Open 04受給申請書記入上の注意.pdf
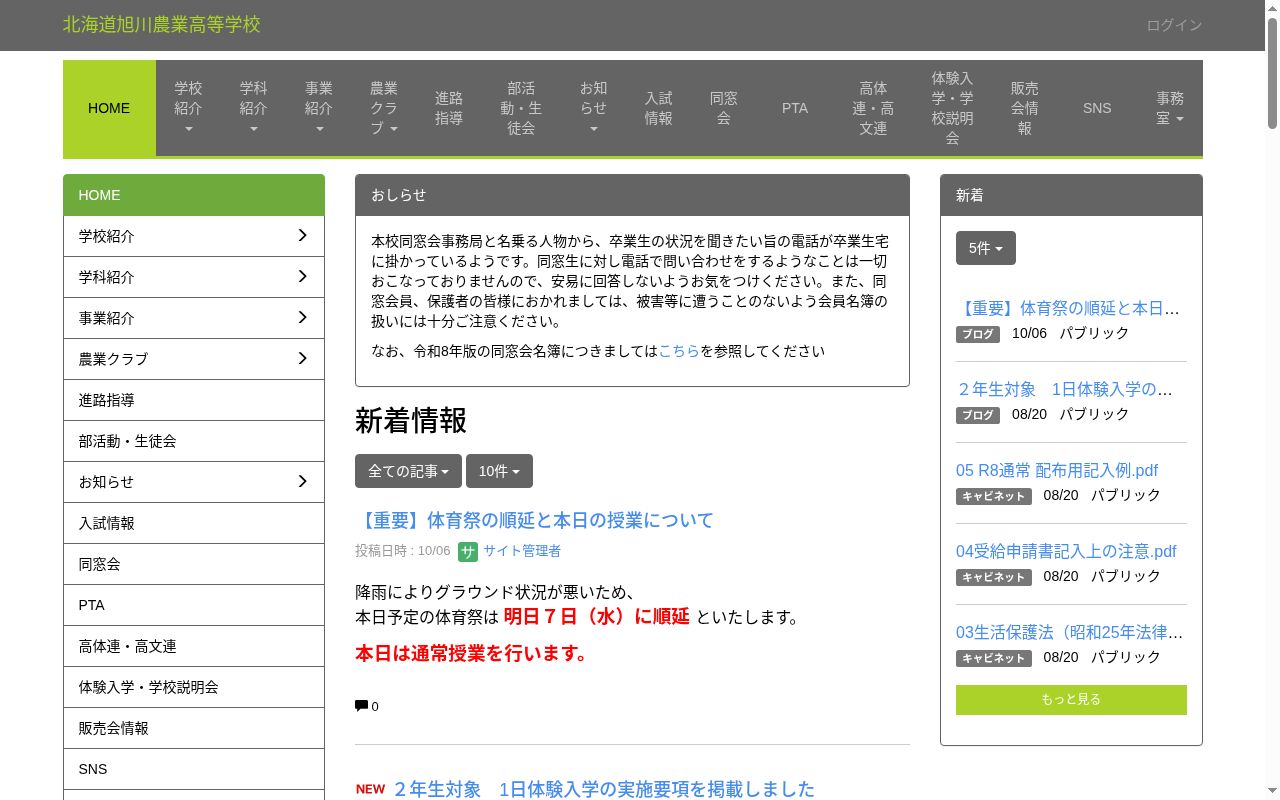This screenshot has width=1280, height=800. pos(1066,551)
